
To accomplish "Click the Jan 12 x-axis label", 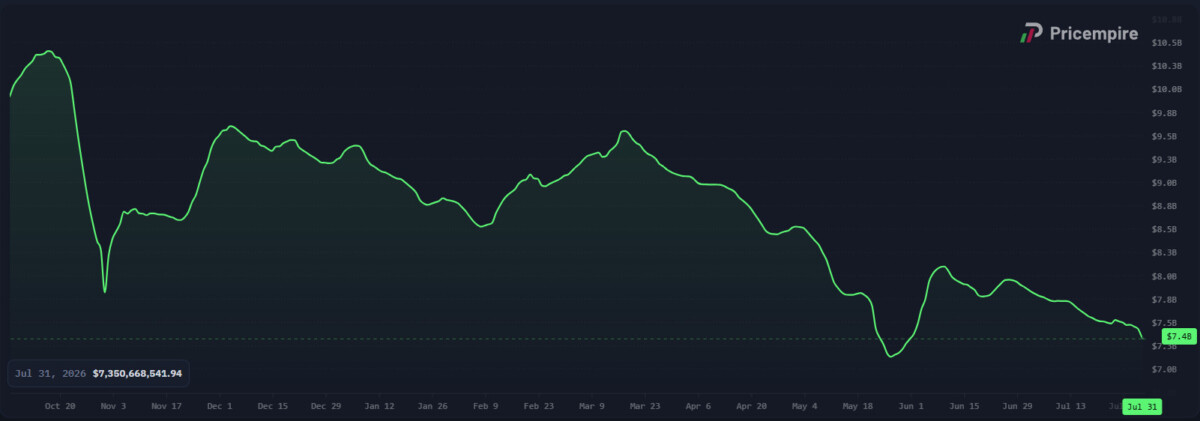I will click(x=379, y=407).
